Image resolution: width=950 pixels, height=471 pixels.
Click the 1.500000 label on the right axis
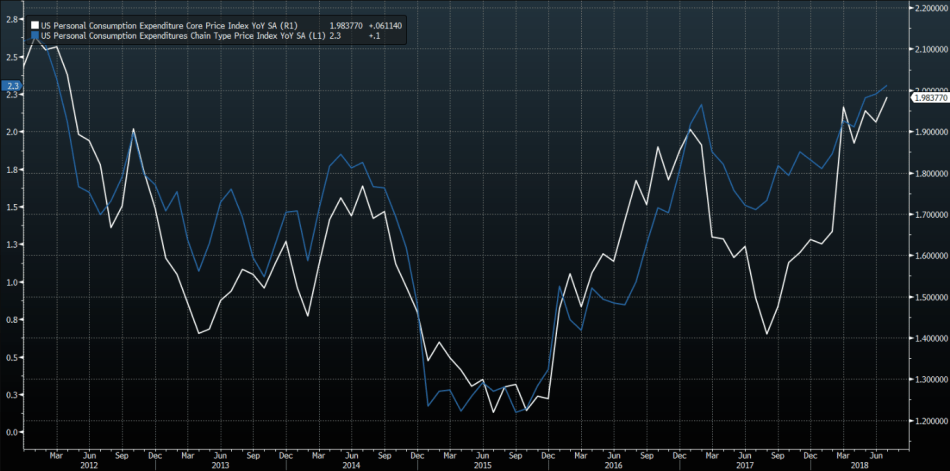tap(931, 298)
